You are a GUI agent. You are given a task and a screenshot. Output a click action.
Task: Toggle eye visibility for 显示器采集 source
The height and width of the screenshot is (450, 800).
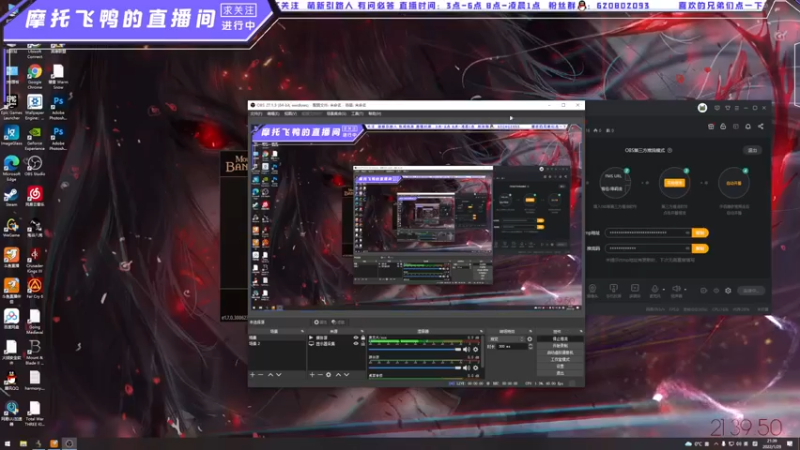(356, 344)
